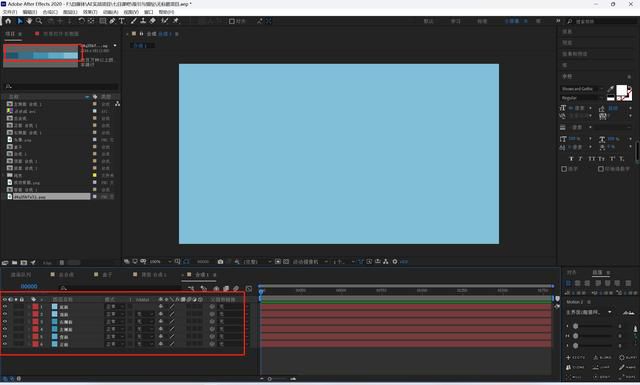
Task: Click the timeline zoom slider handle
Action: (269, 379)
